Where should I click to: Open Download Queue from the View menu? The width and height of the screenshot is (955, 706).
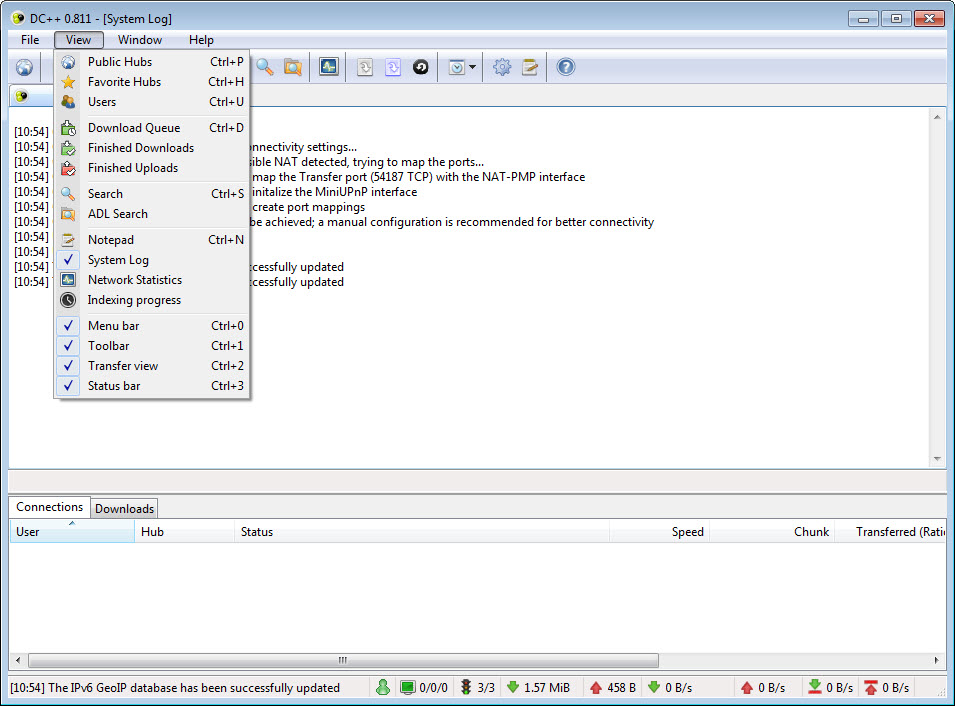152,128
